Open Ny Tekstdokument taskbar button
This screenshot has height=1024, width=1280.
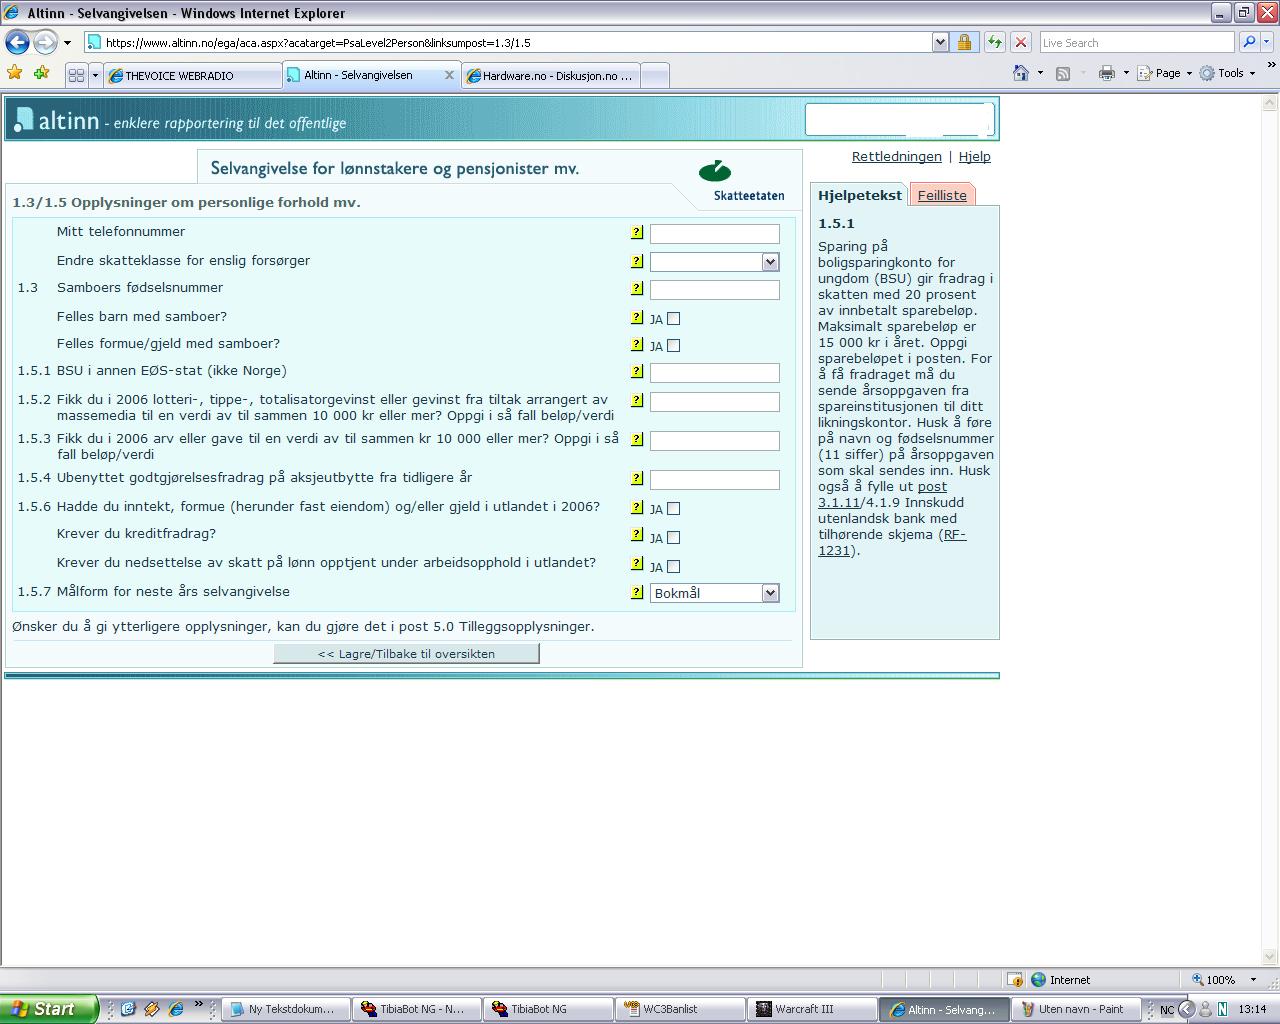(x=285, y=1009)
